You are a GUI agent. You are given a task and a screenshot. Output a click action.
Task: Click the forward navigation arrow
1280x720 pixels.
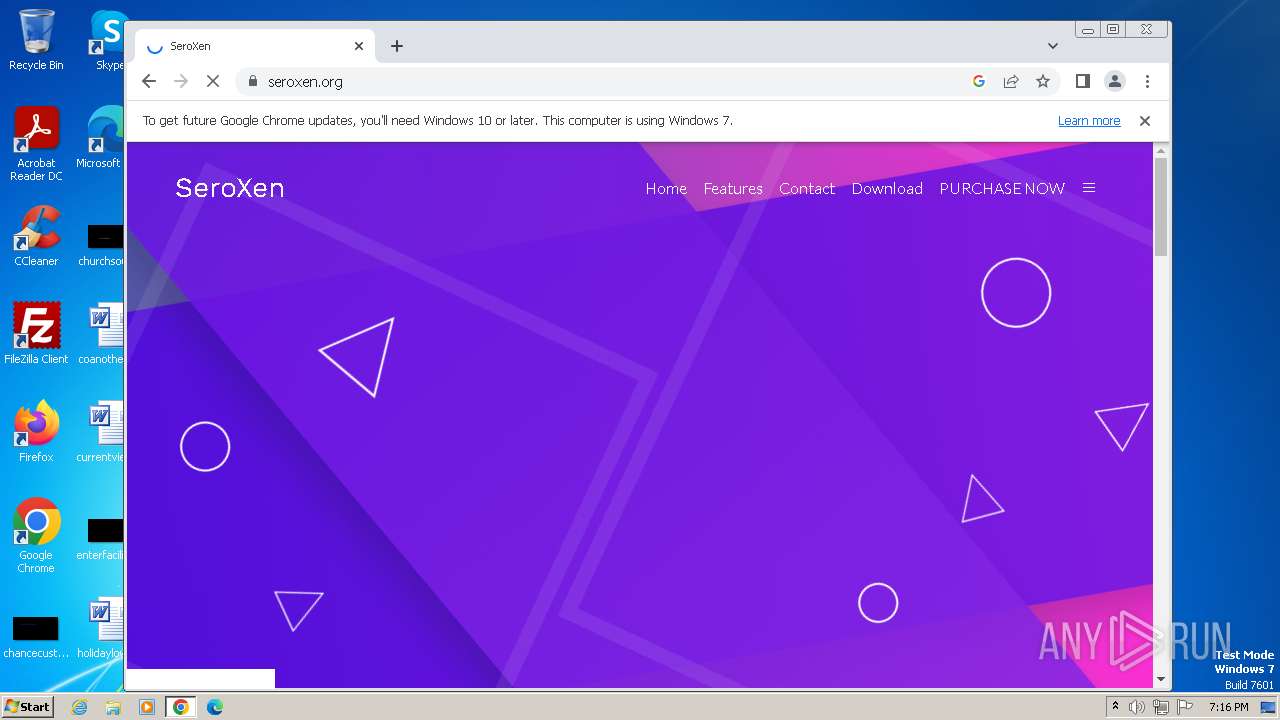181,82
